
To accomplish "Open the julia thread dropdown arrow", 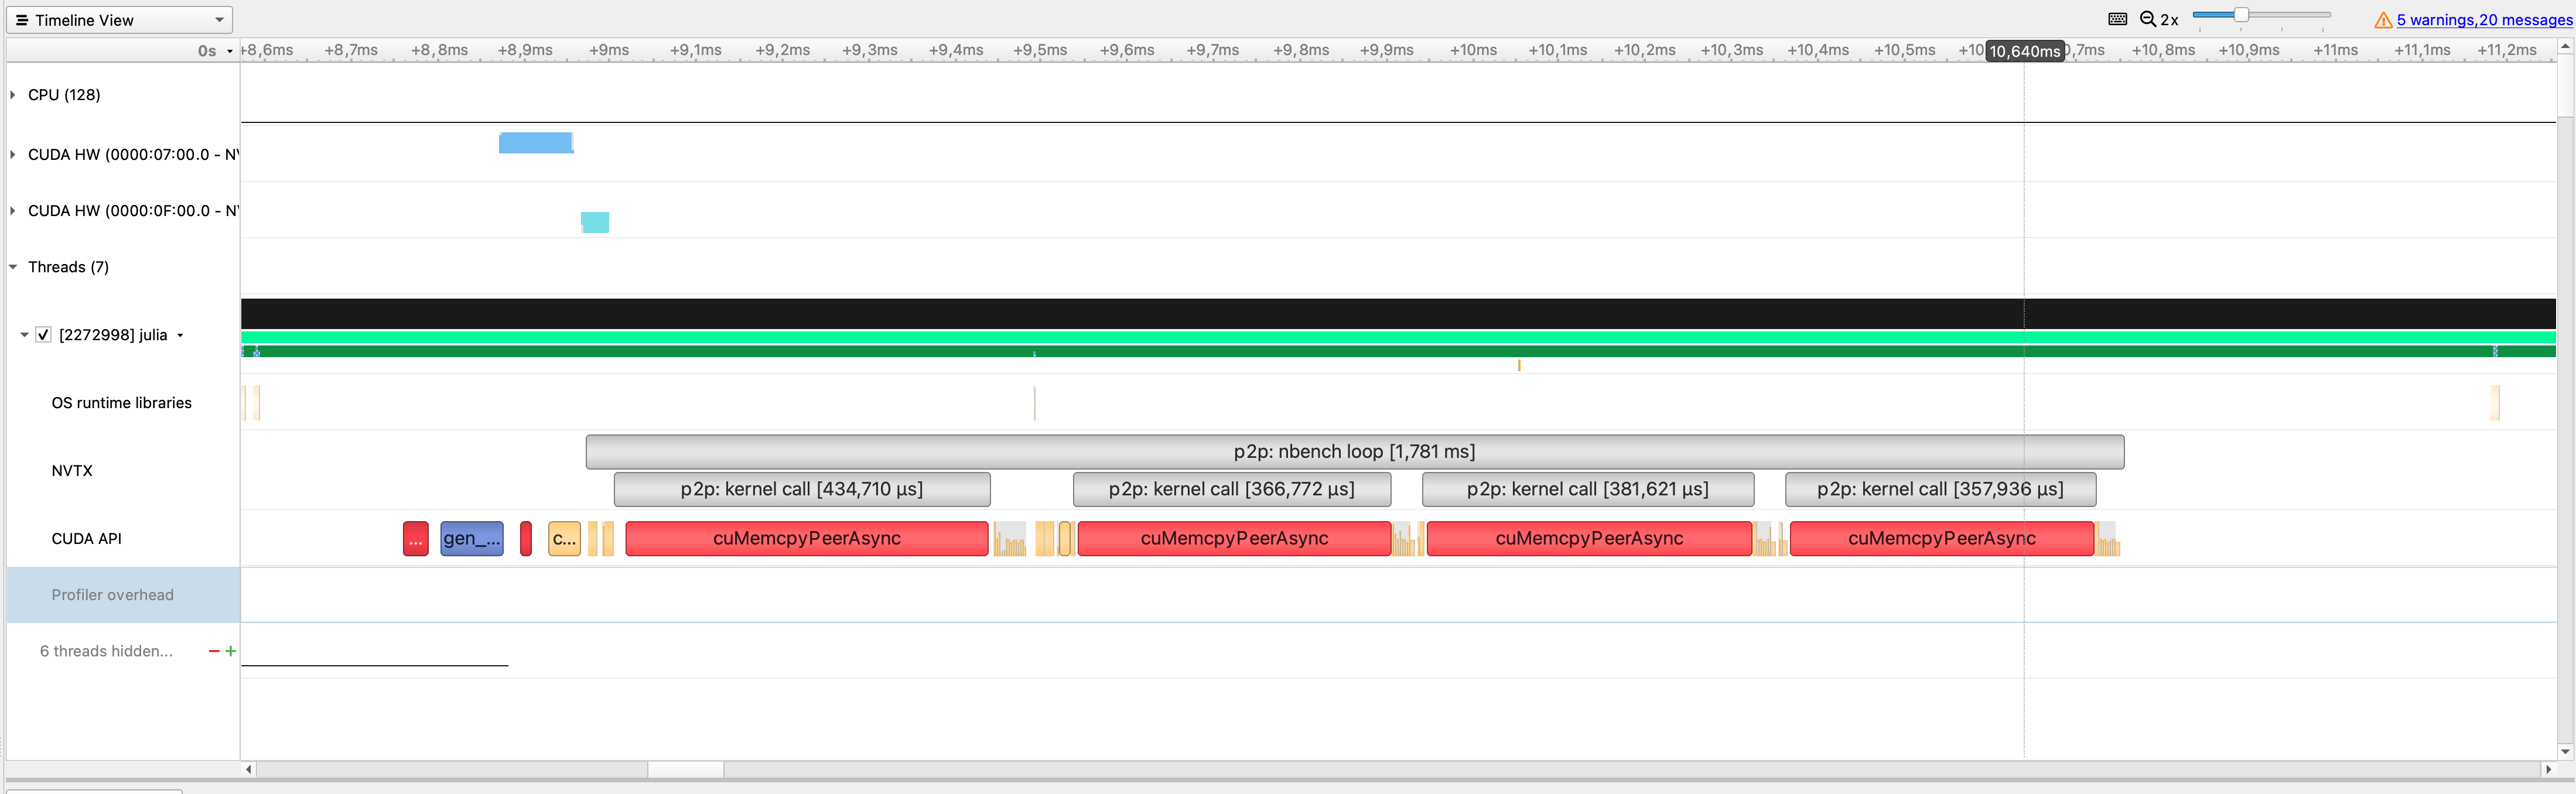I will [x=181, y=336].
